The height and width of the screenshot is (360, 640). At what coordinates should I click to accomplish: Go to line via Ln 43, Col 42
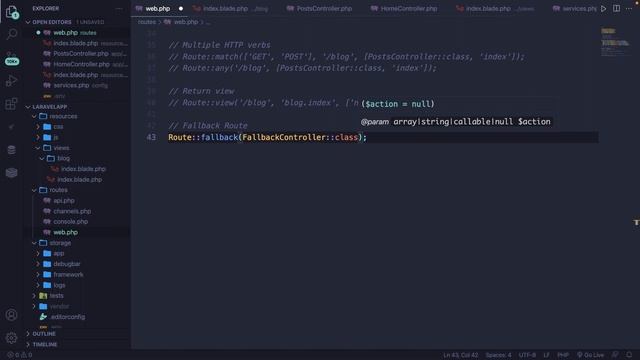[460, 355]
